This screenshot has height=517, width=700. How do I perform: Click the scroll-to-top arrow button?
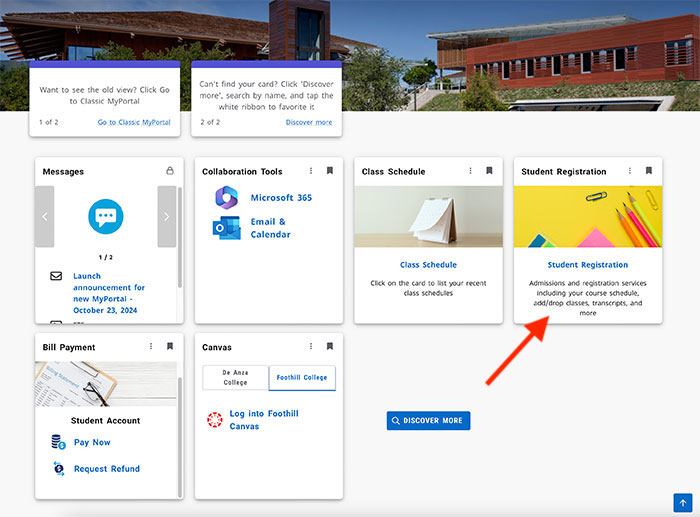(x=682, y=502)
